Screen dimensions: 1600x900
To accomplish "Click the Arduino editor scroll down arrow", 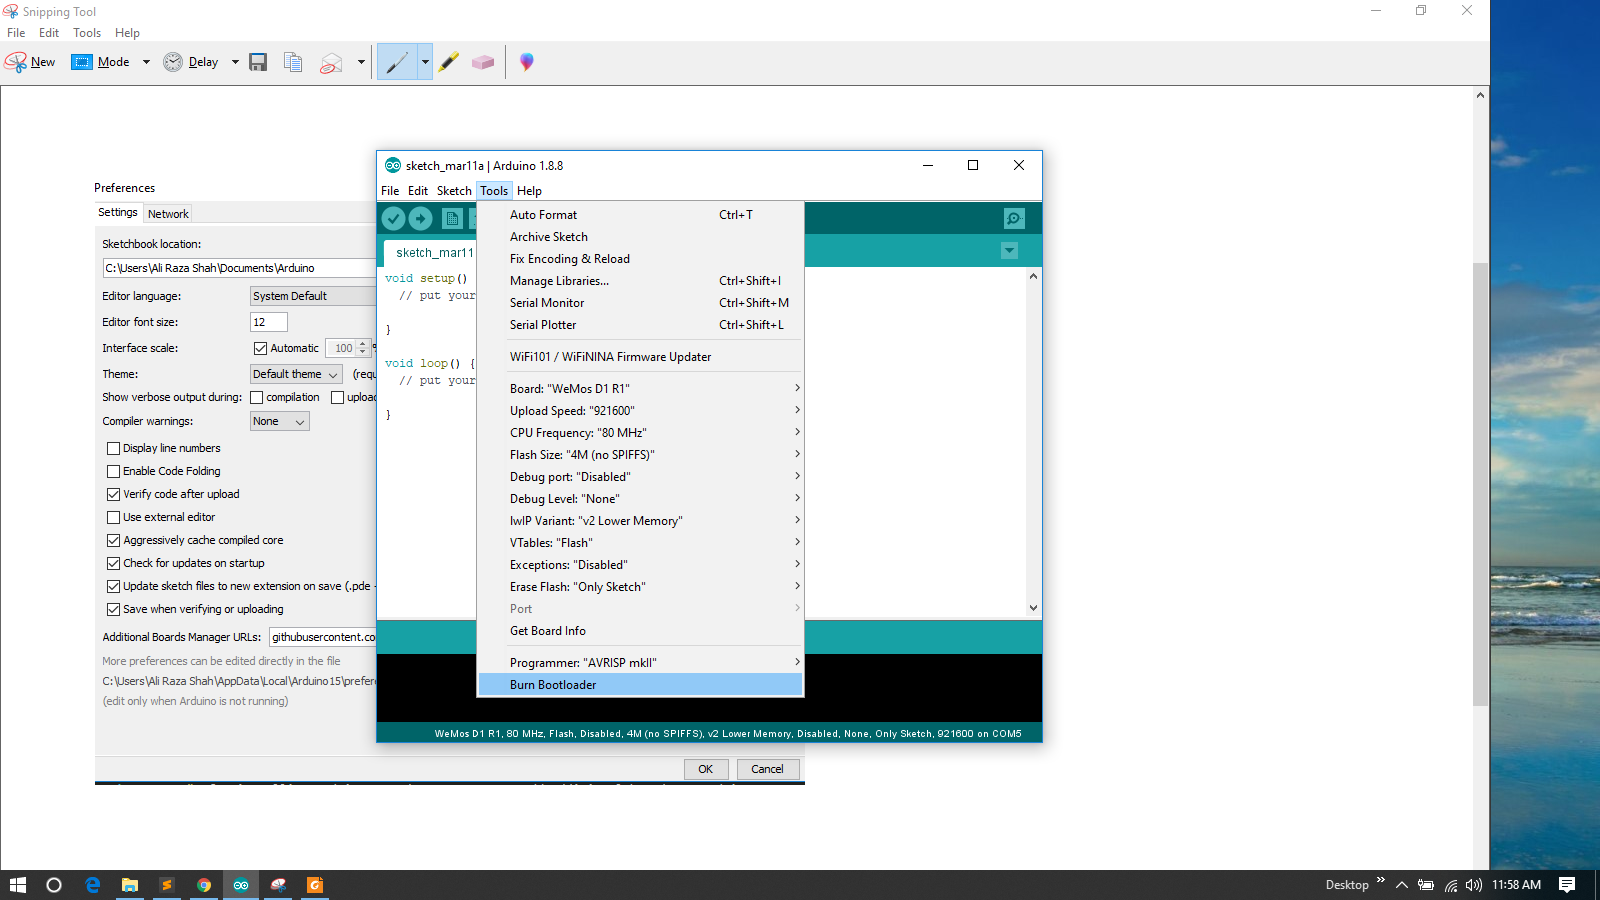I will (x=1033, y=607).
